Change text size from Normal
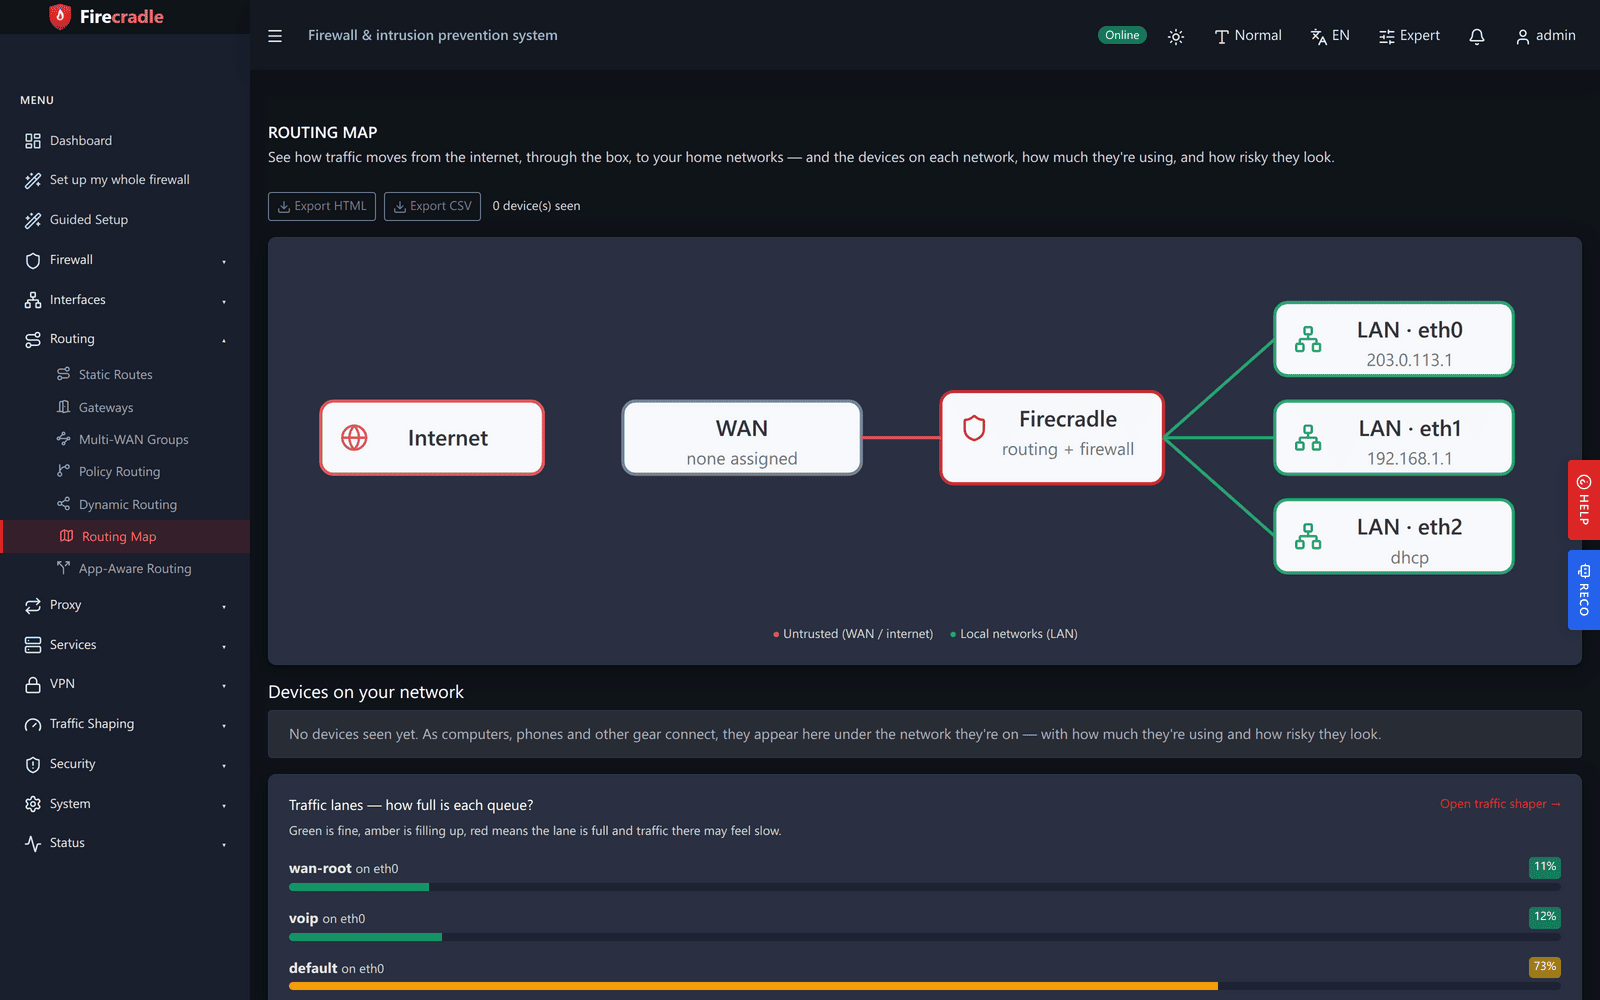This screenshot has height=1000, width=1600. [1248, 36]
